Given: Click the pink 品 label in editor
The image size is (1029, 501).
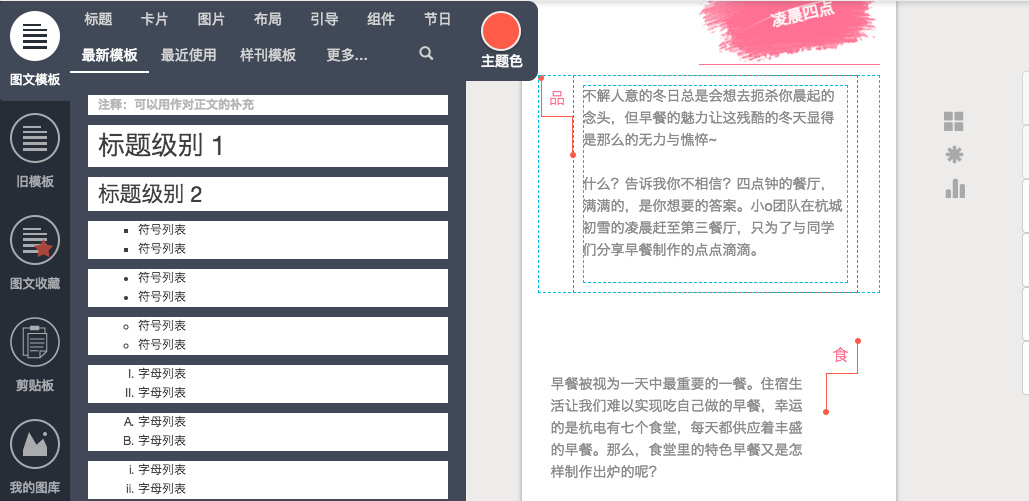Looking at the screenshot, I should tap(556, 98).
